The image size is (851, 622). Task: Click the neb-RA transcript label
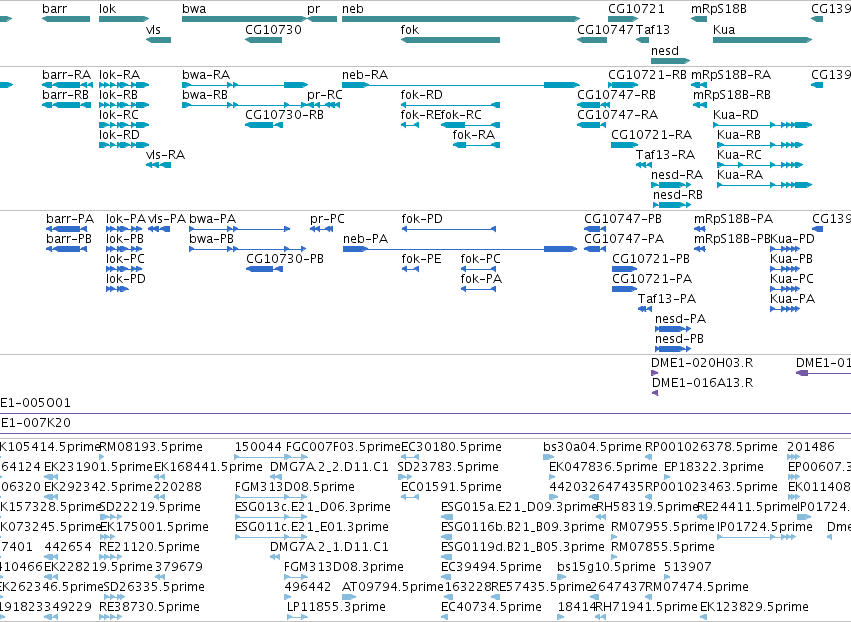pyautogui.click(x=365, y=74)
